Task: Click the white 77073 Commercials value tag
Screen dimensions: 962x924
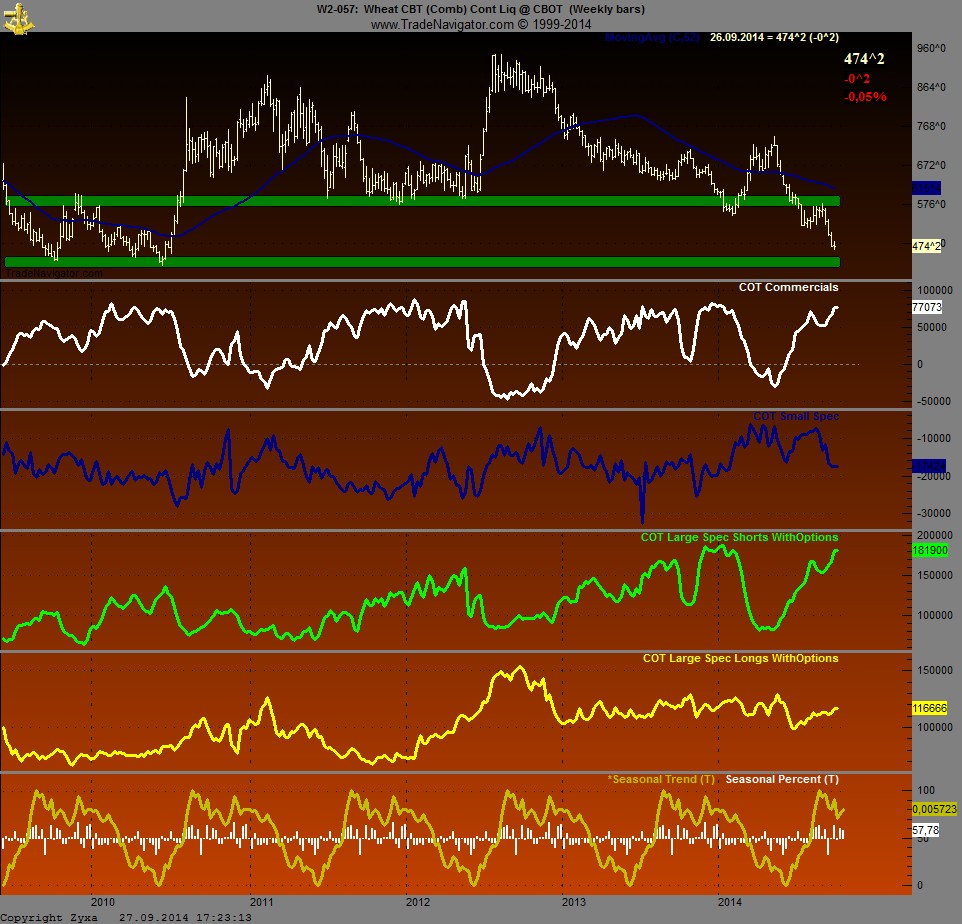Action: (927, 308)
